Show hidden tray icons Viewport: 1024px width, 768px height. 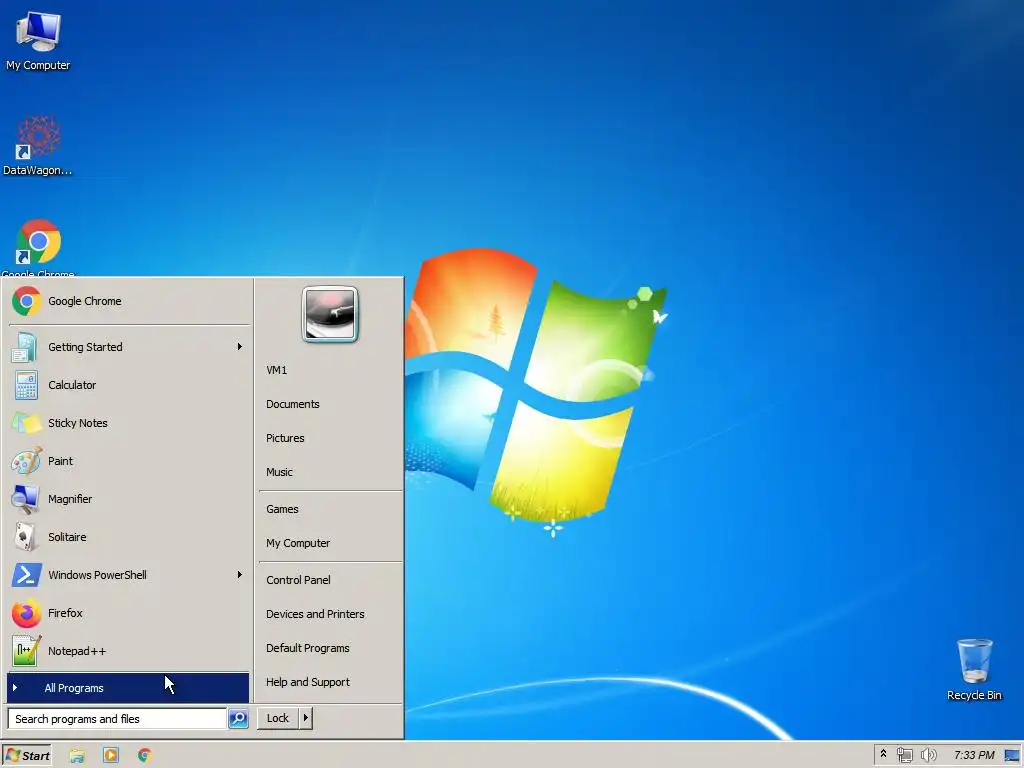[x=884, y=754]
